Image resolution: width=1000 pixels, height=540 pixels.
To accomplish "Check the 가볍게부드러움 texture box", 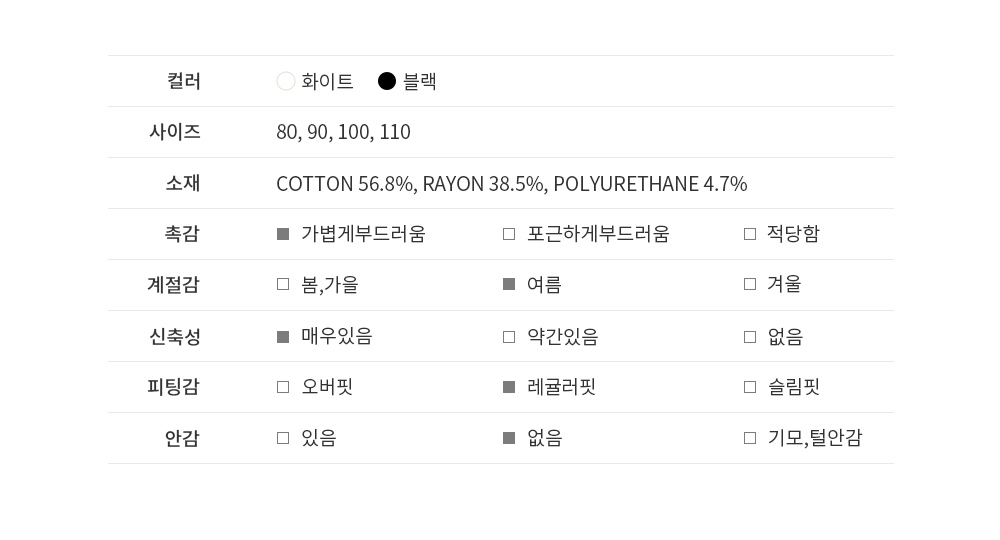I will coord(283,234).
